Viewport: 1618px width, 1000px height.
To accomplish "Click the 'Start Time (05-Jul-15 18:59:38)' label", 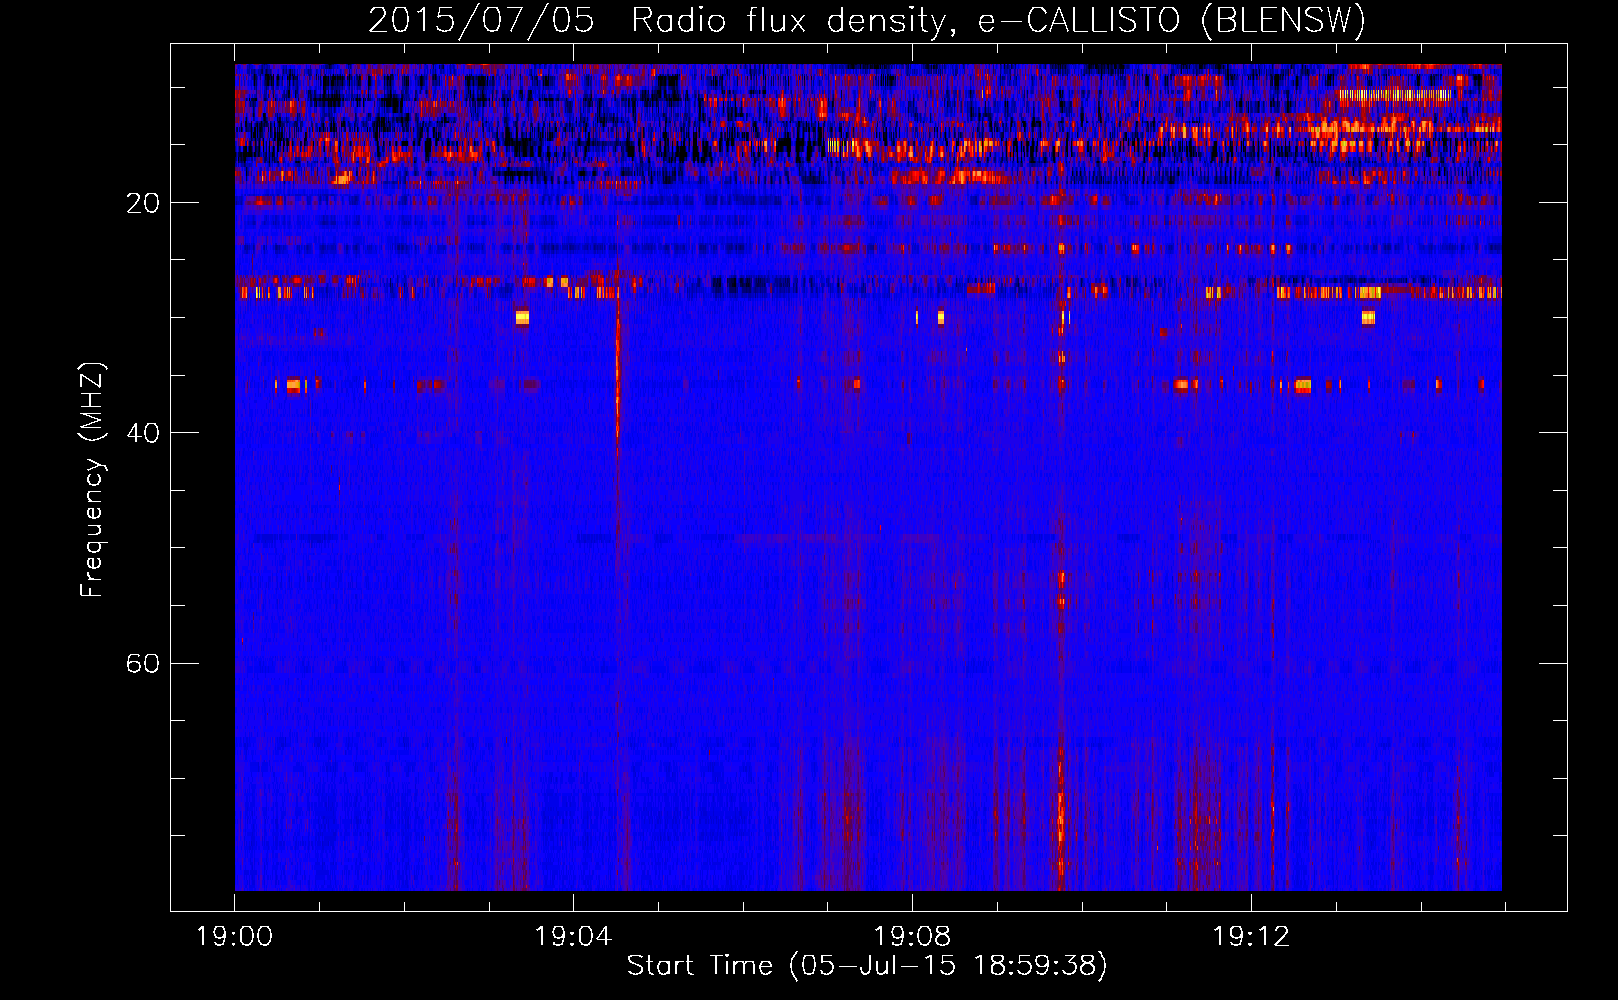I will [x=867, y=966].
